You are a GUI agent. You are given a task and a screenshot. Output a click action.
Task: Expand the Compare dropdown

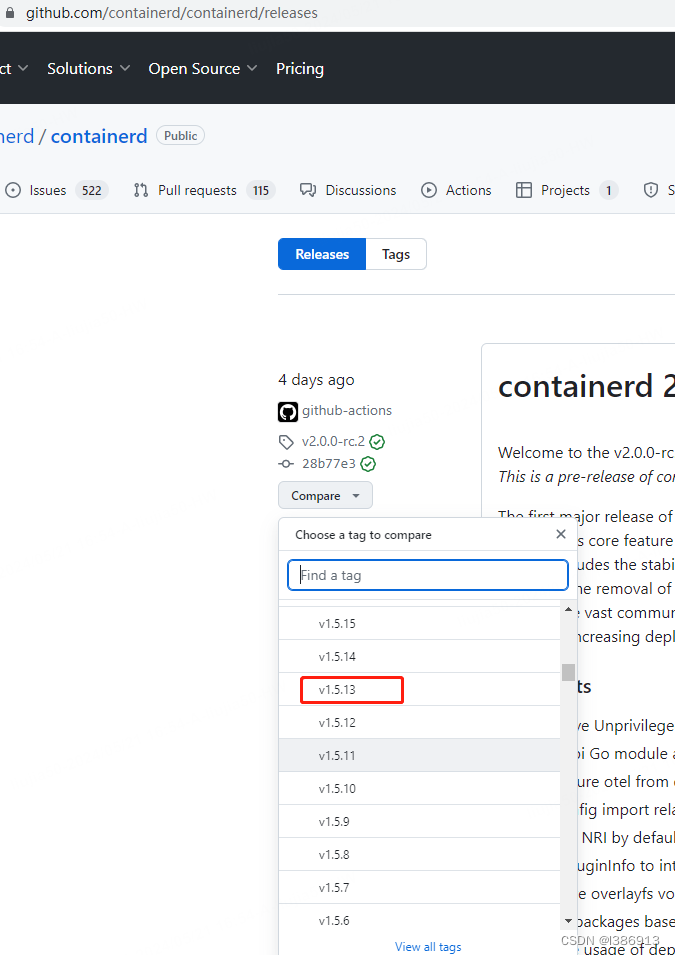point(325,495)
